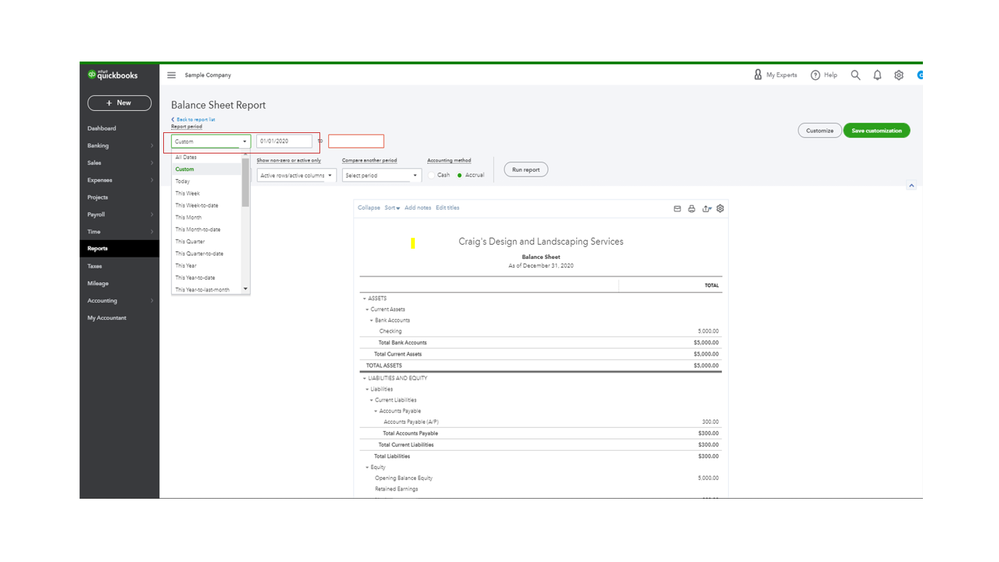Select the Cash accounting method
Image resolution: width=999 pixels, height=562 pixels.
[x=431, y=175]
